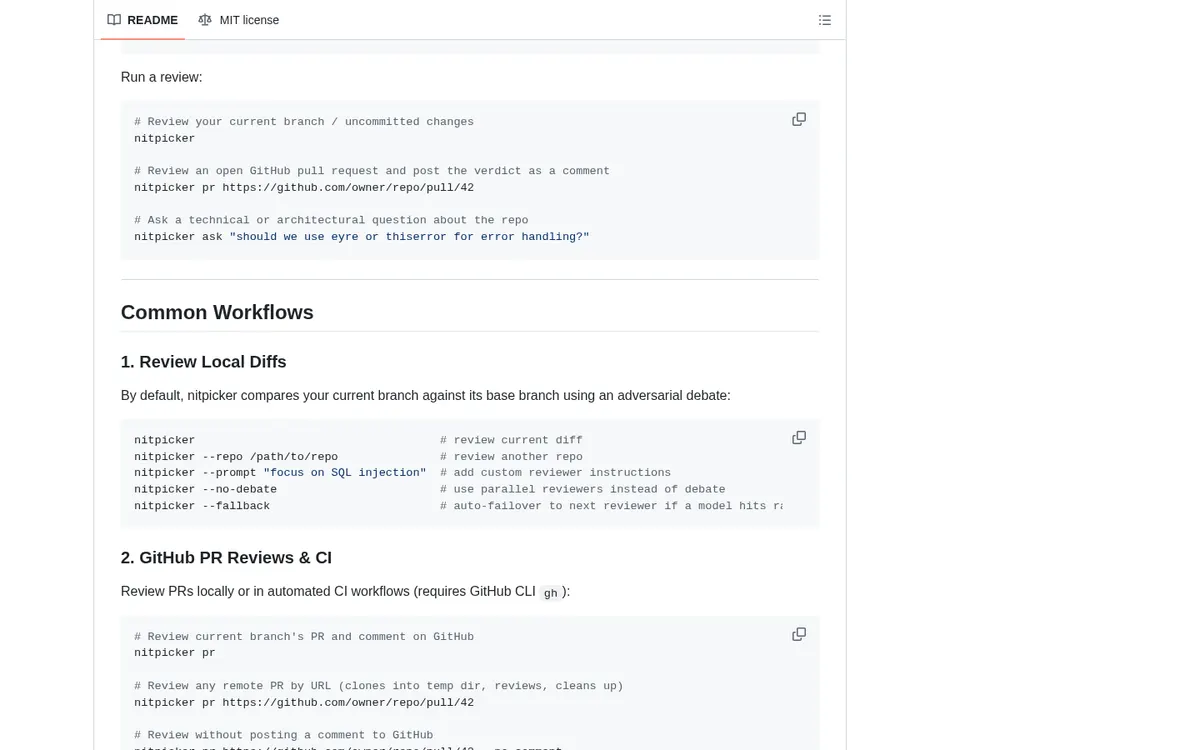
Task: Click the sentence starting "By default, nitpicker compares"
Action: [426, 396]
